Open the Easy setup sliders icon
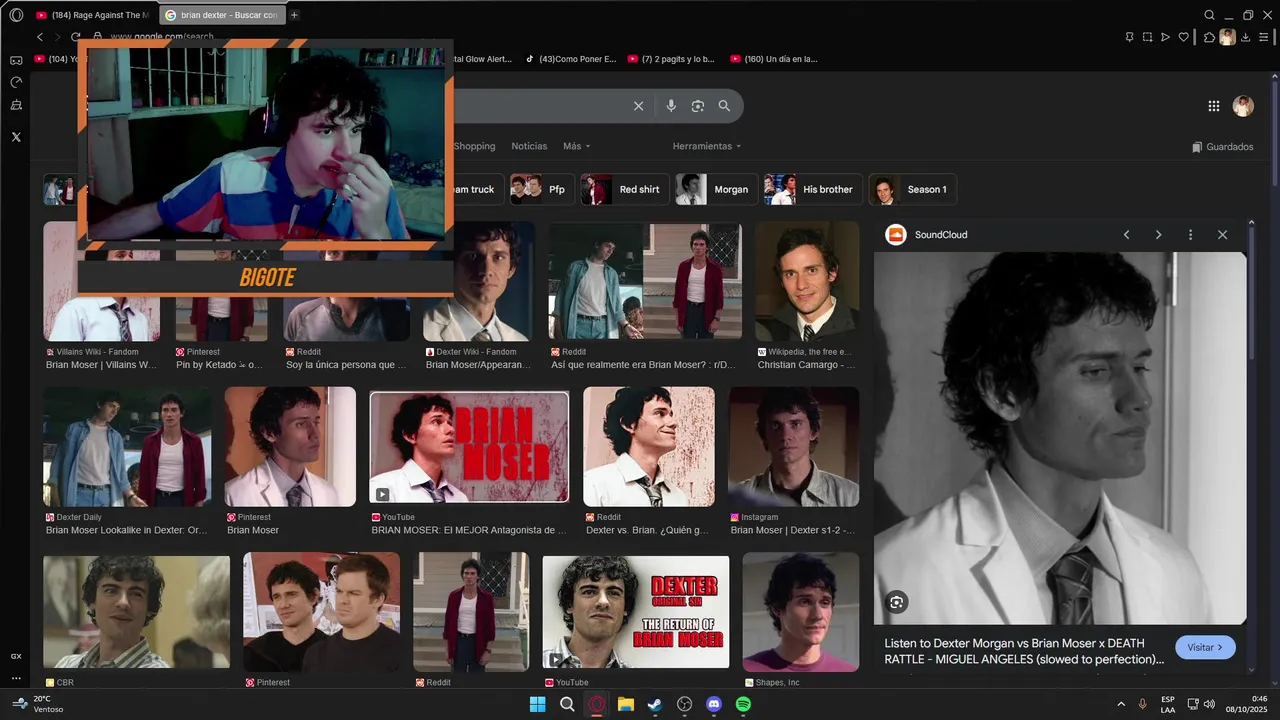Viewport: 1280px width, 720px height. [1263, 37]
